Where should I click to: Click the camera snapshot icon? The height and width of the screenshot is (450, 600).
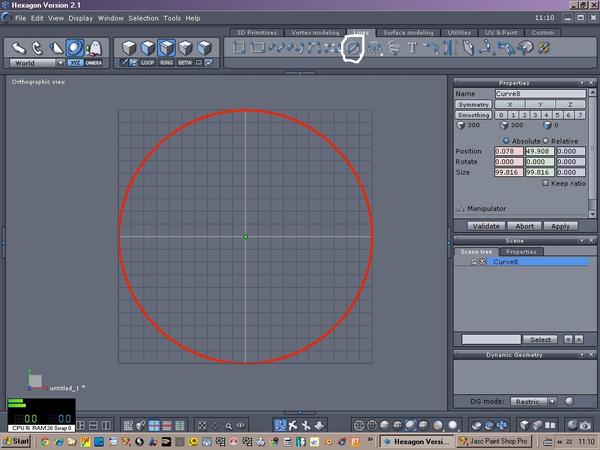tap(585, 425)
